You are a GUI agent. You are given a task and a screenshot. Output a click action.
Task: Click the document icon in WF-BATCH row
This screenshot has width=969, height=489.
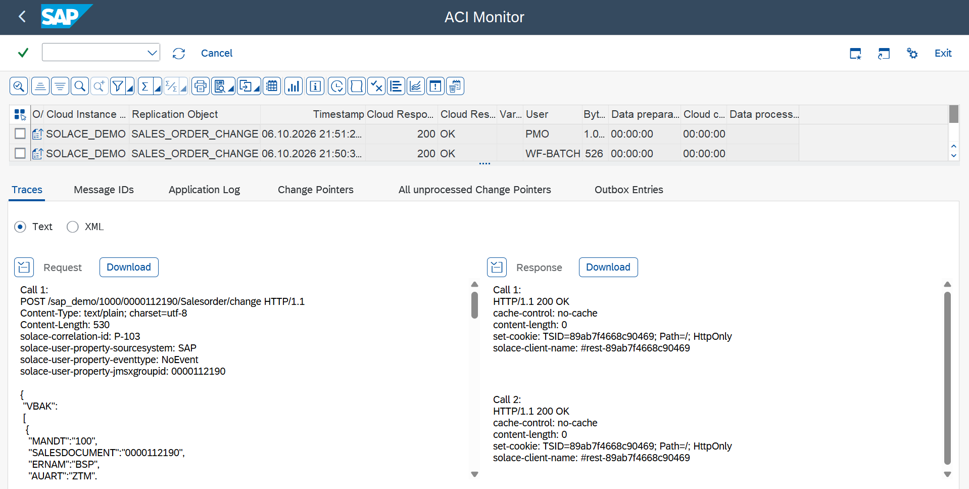pos(38,153)
